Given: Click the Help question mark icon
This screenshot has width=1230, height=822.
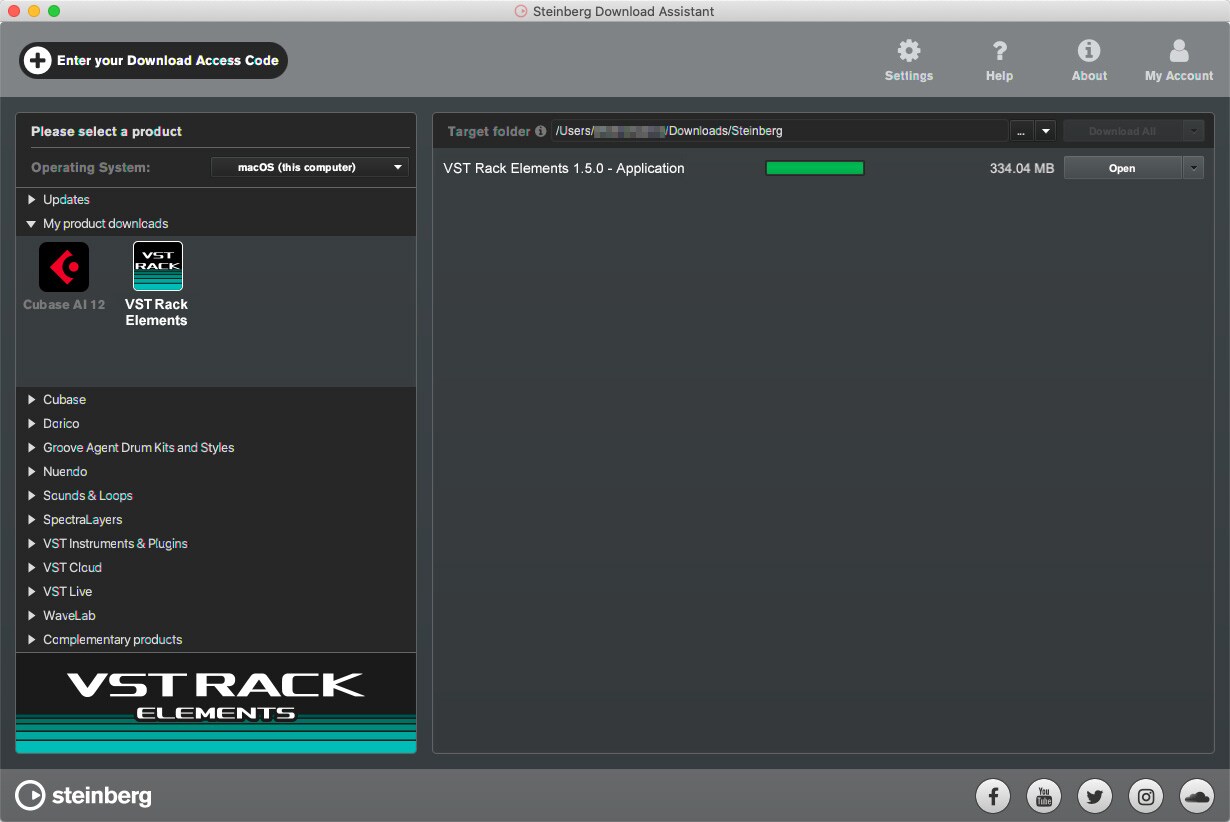Looking at the screenshot, I should (999, 51).
